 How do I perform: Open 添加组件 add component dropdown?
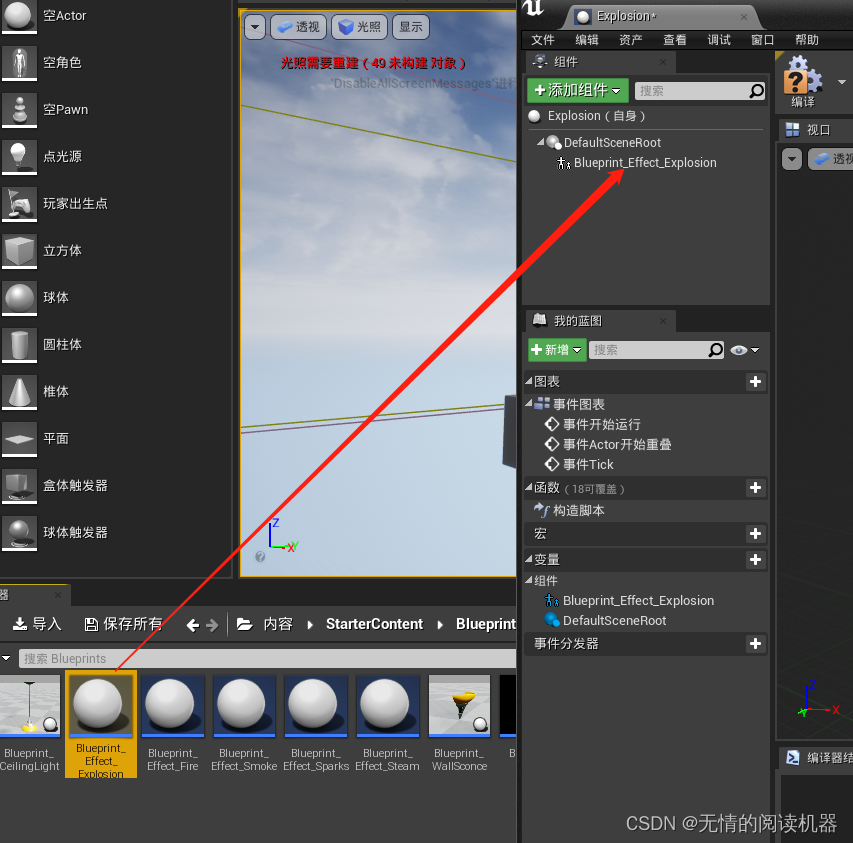(x=578, y=90)
